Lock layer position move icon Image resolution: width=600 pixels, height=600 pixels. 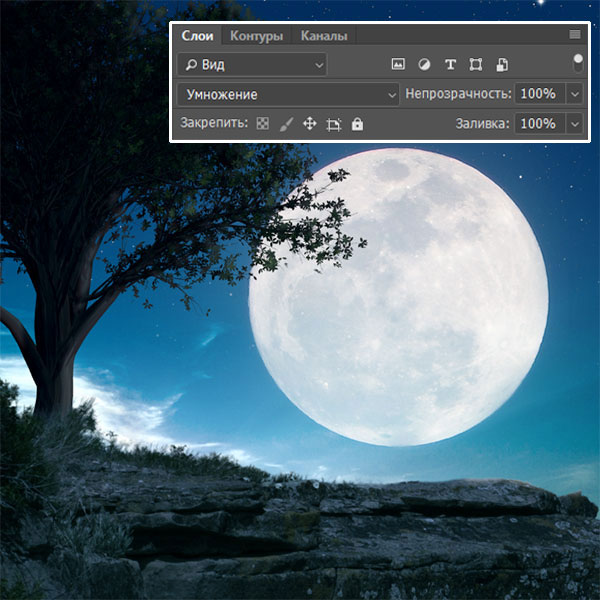tap(310, 124)
